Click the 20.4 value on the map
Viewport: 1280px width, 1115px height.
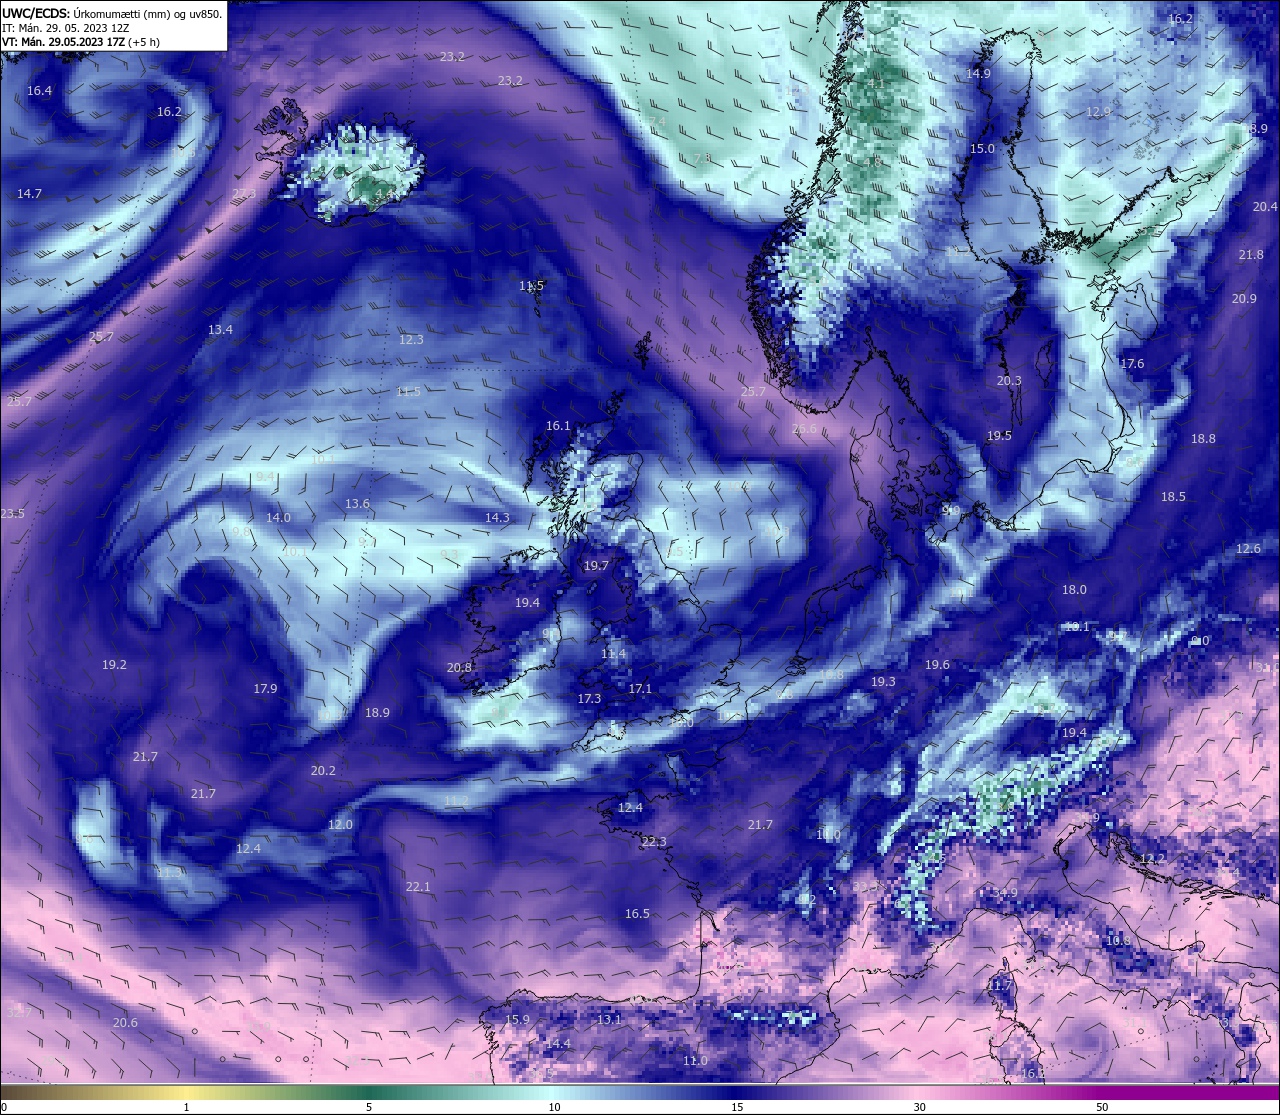click(x=1265, y=207)
